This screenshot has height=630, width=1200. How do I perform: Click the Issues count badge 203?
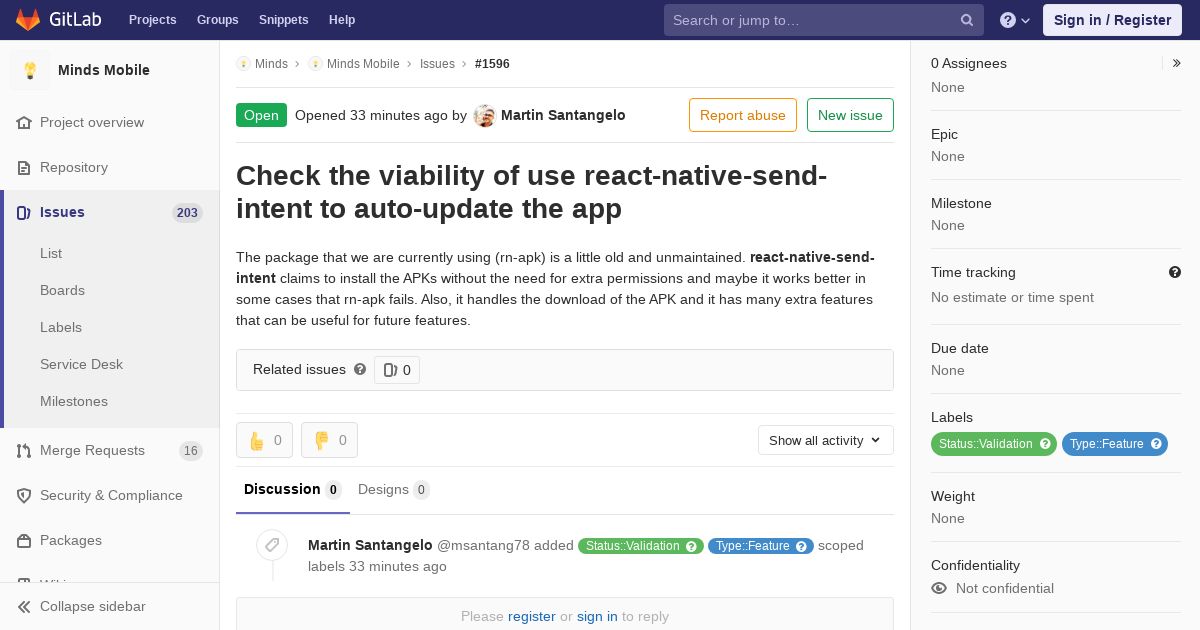pos(187,212)
